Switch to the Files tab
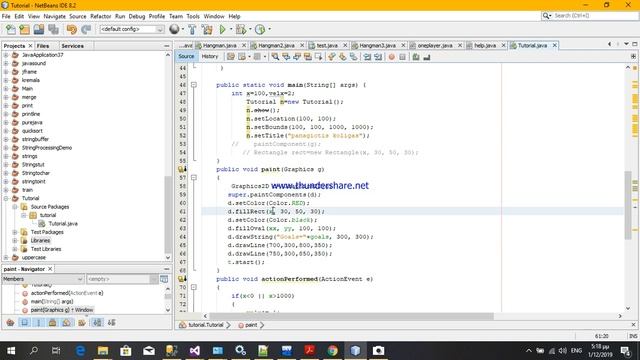 [43, 46]
